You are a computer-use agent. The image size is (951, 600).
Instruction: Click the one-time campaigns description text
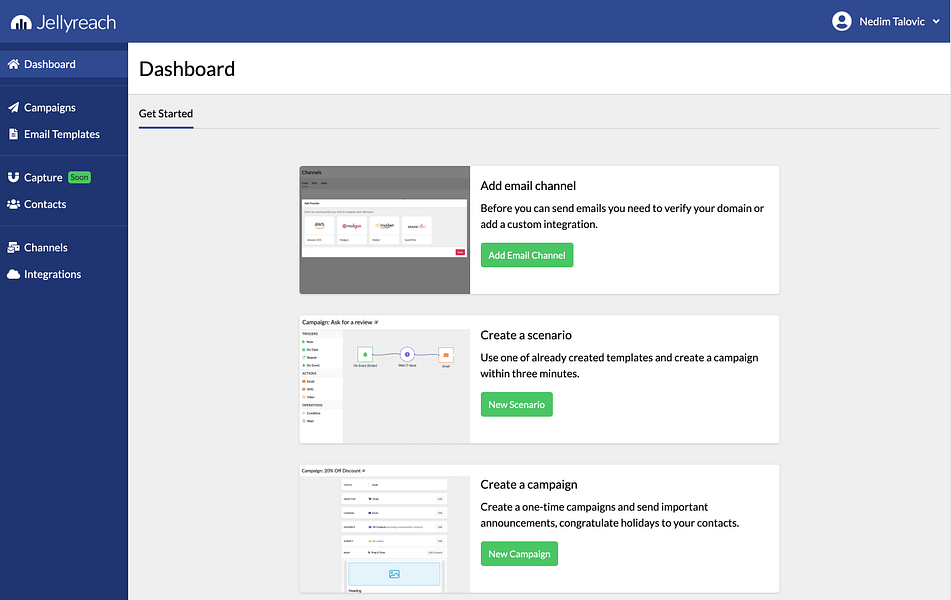[x=610, y=515]
